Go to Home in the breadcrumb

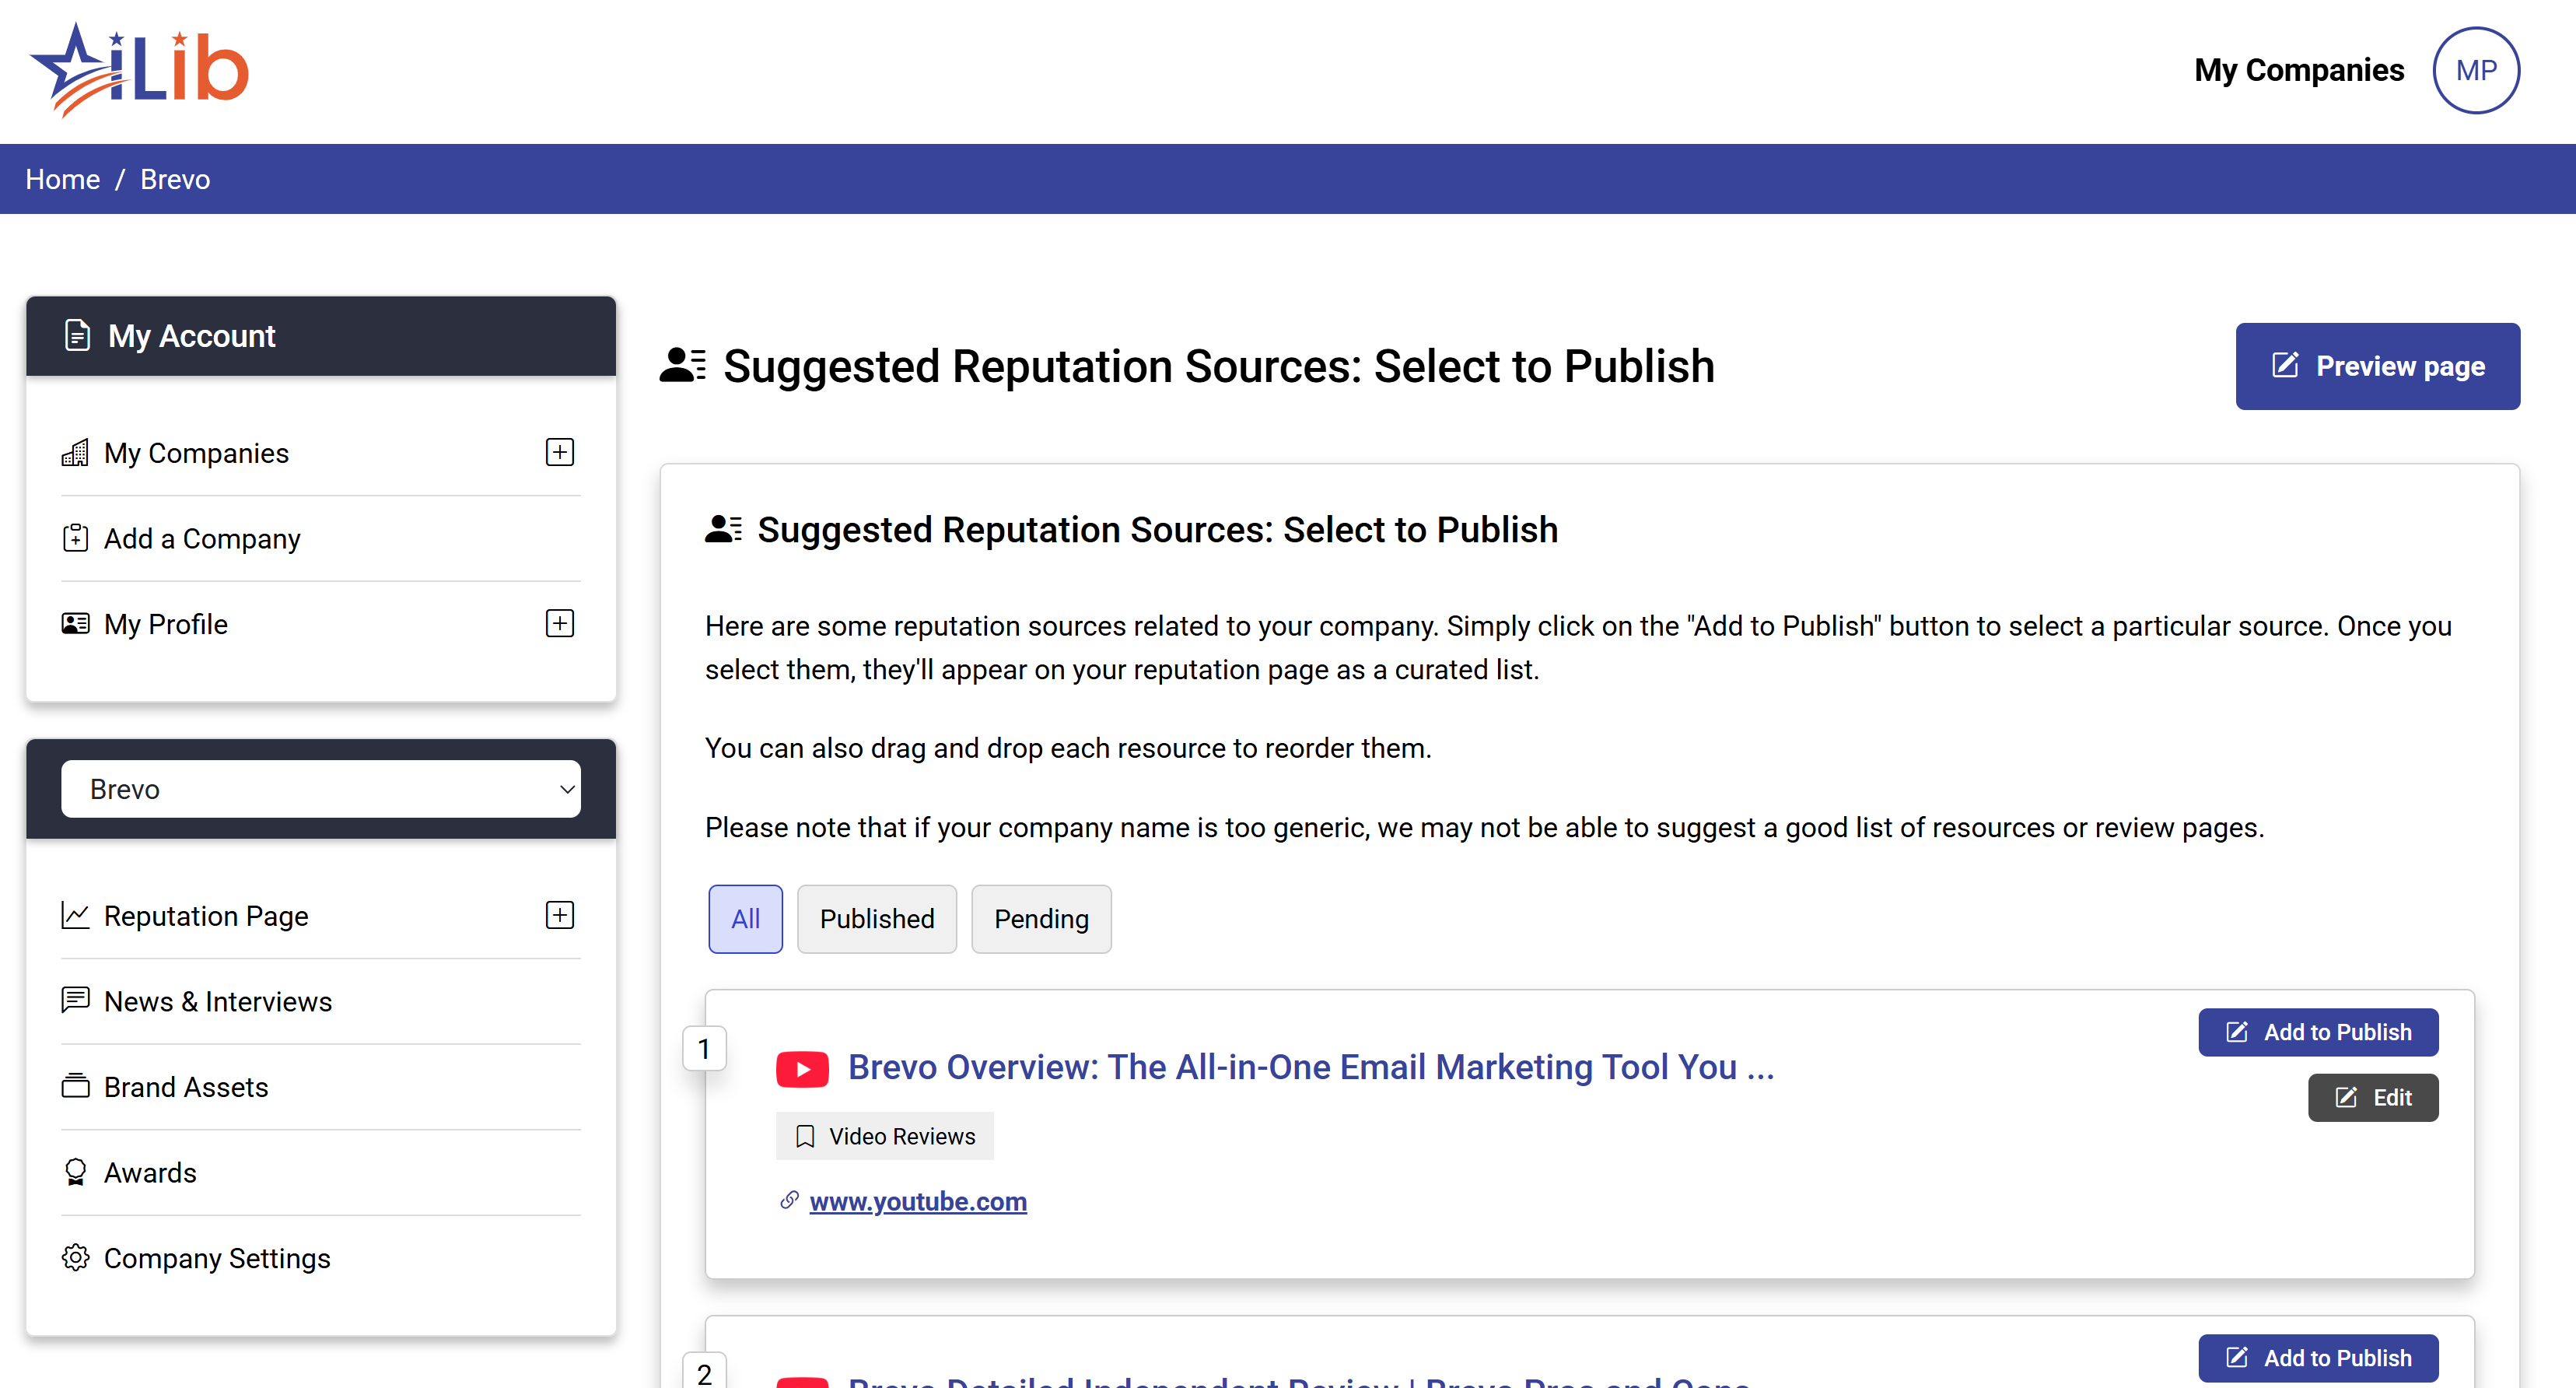tap(62, 179)
